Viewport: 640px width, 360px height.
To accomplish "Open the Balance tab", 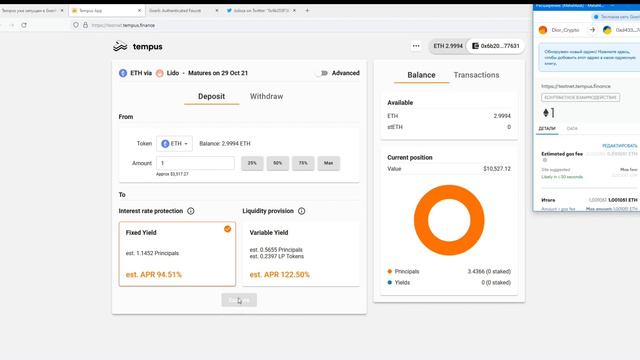I will (421, 75).
